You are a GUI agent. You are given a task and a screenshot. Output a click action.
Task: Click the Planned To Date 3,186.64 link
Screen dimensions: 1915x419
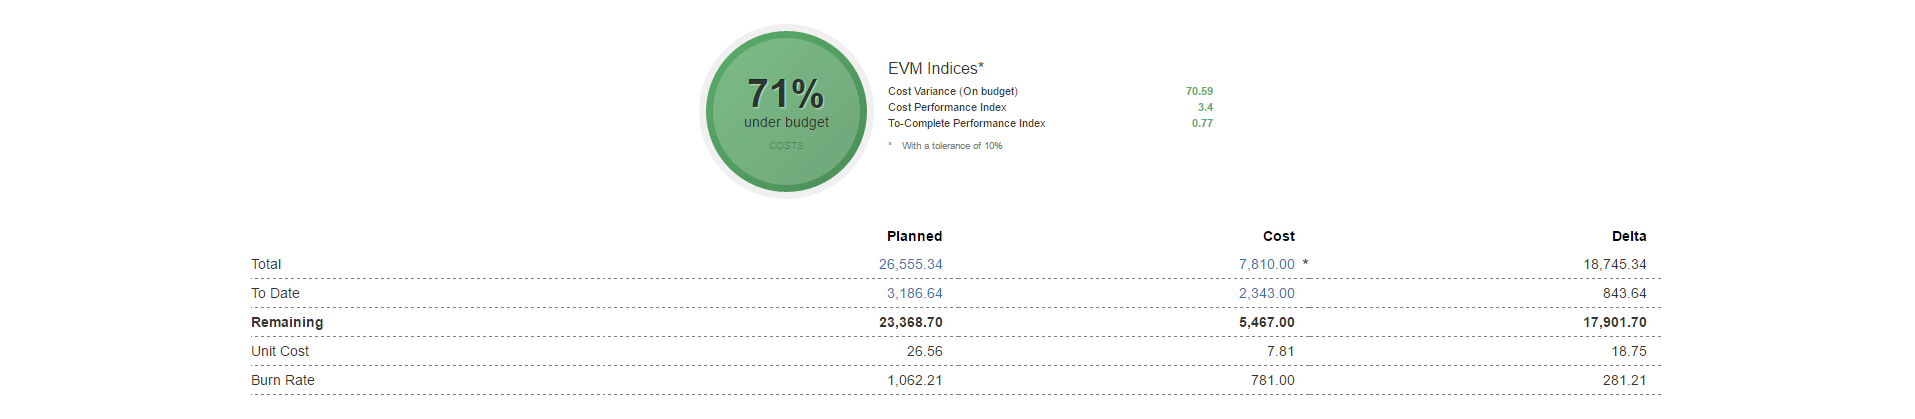[x=914, y=294]
